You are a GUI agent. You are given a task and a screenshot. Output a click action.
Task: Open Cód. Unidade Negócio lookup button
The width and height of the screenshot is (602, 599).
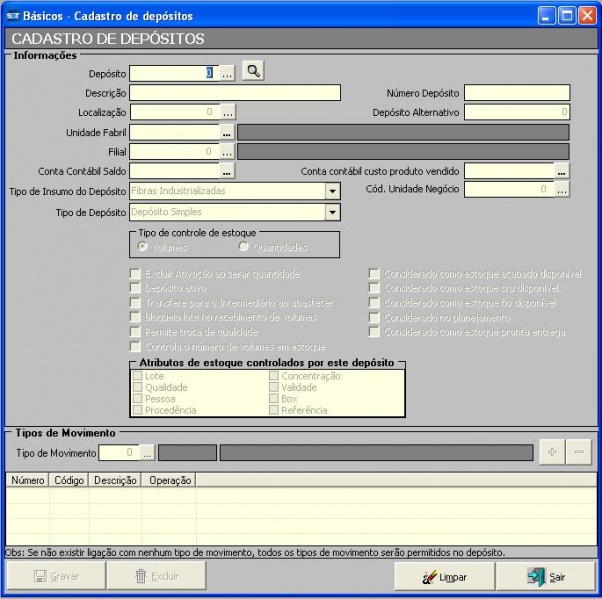(562, 189)
